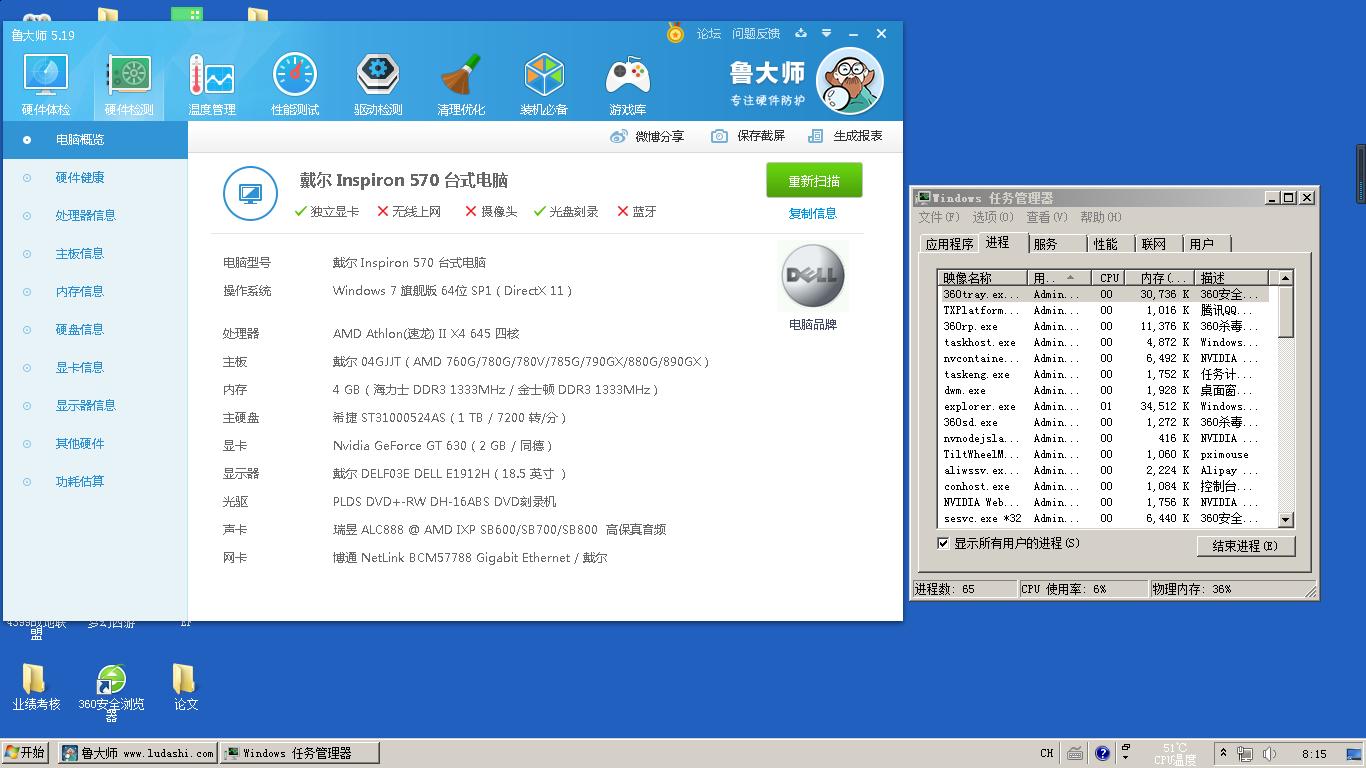Generate report via 生成报表 icon
1366x768 pixels.
[816, 136]
